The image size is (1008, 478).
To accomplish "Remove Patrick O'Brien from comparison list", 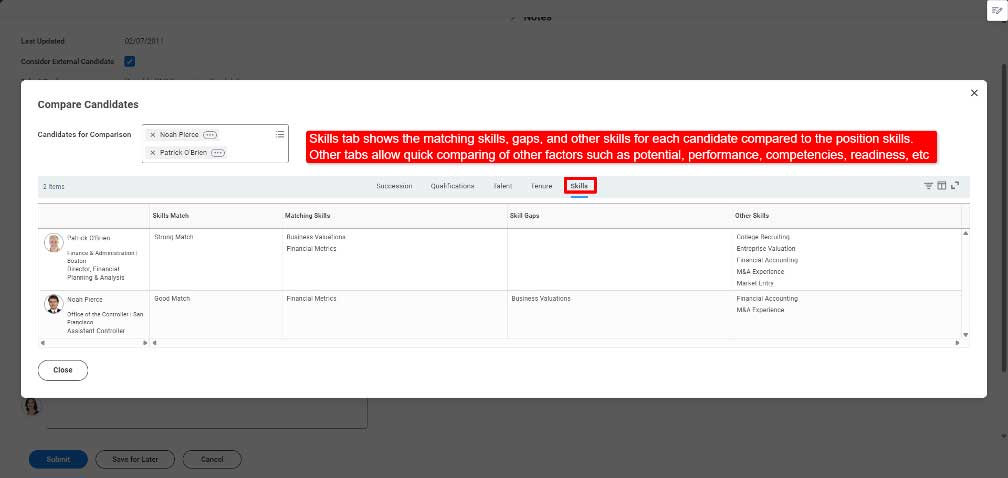I will coord(153,152).
